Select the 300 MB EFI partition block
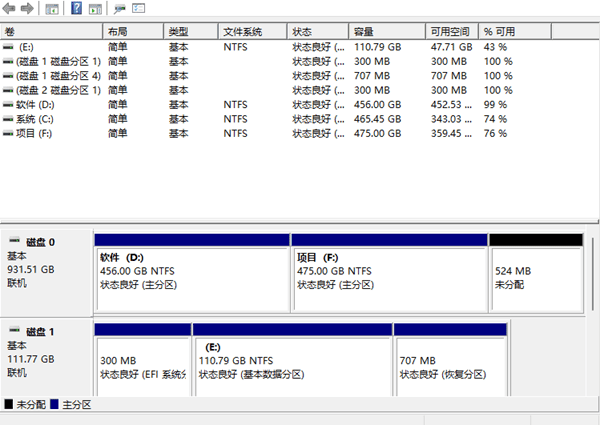 (x=143, y=360)
